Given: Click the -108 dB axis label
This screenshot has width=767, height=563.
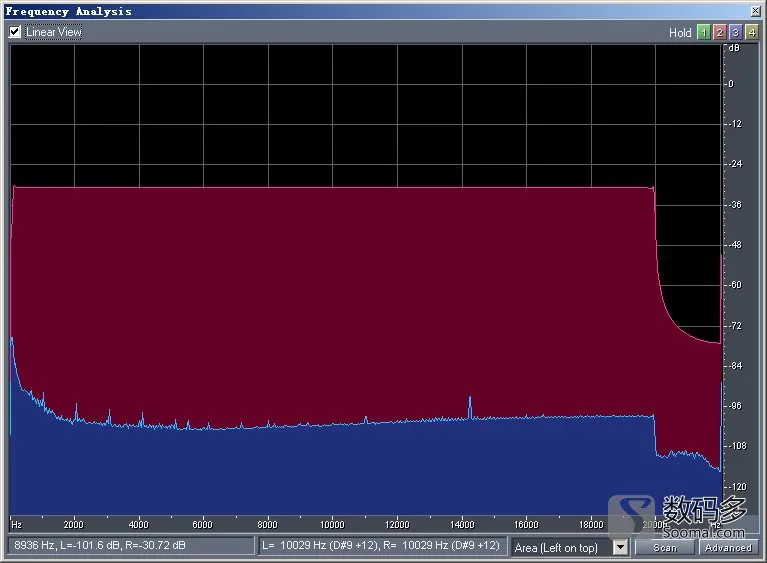Looking at the screenshot, I should (x=737, y=446).
